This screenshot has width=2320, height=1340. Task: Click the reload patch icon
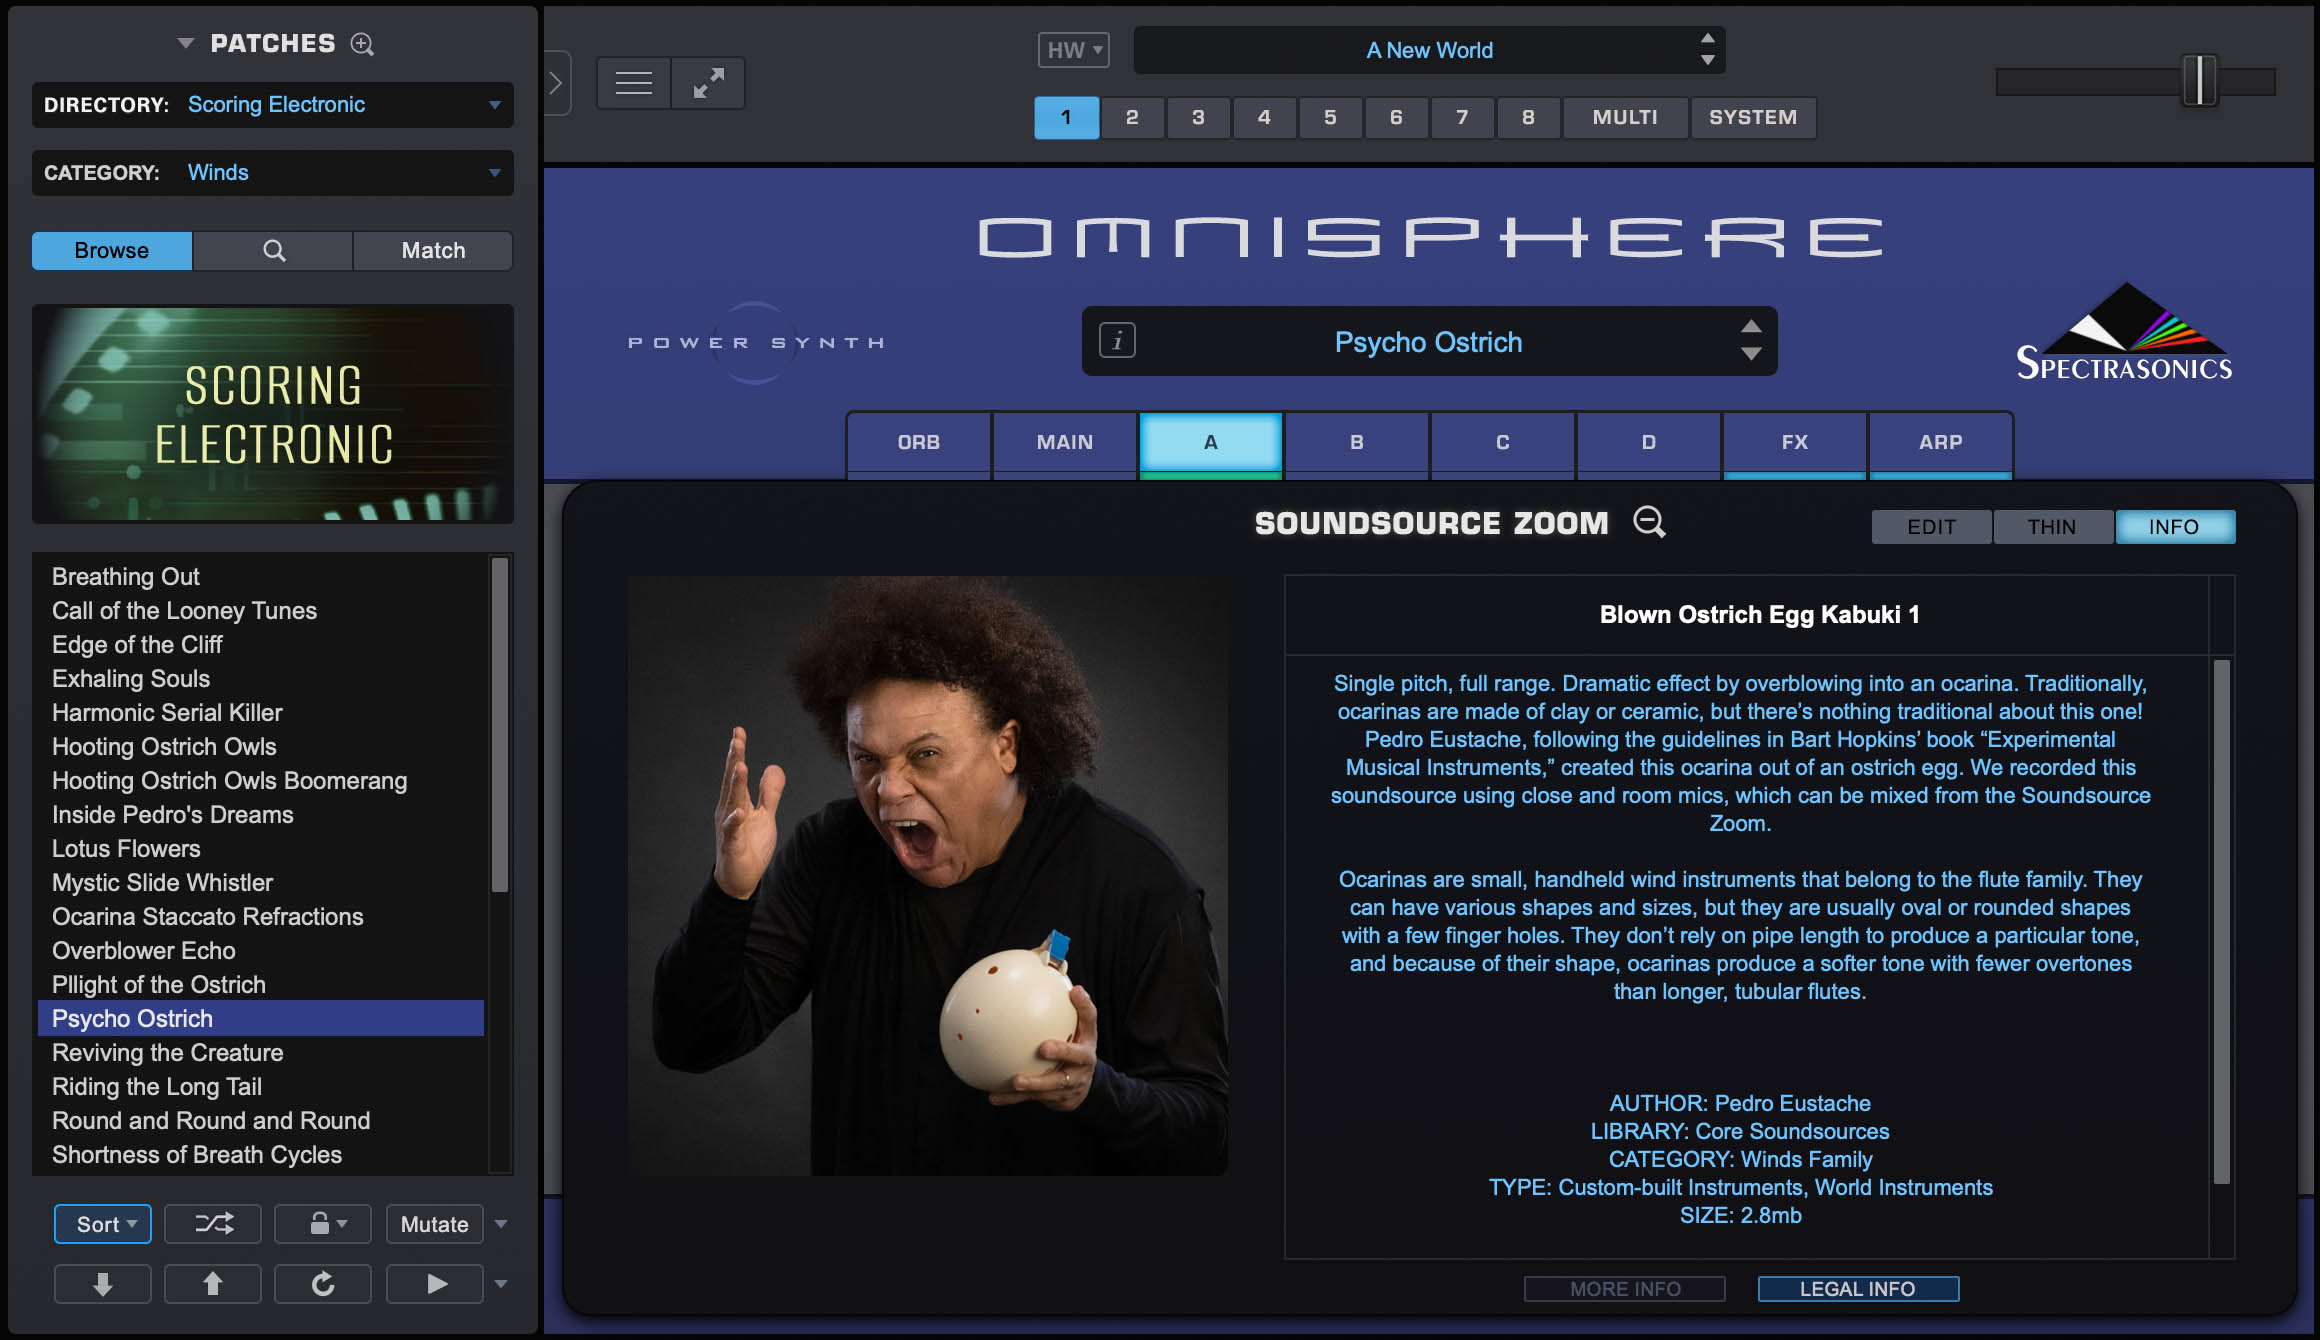[322, 1283]
